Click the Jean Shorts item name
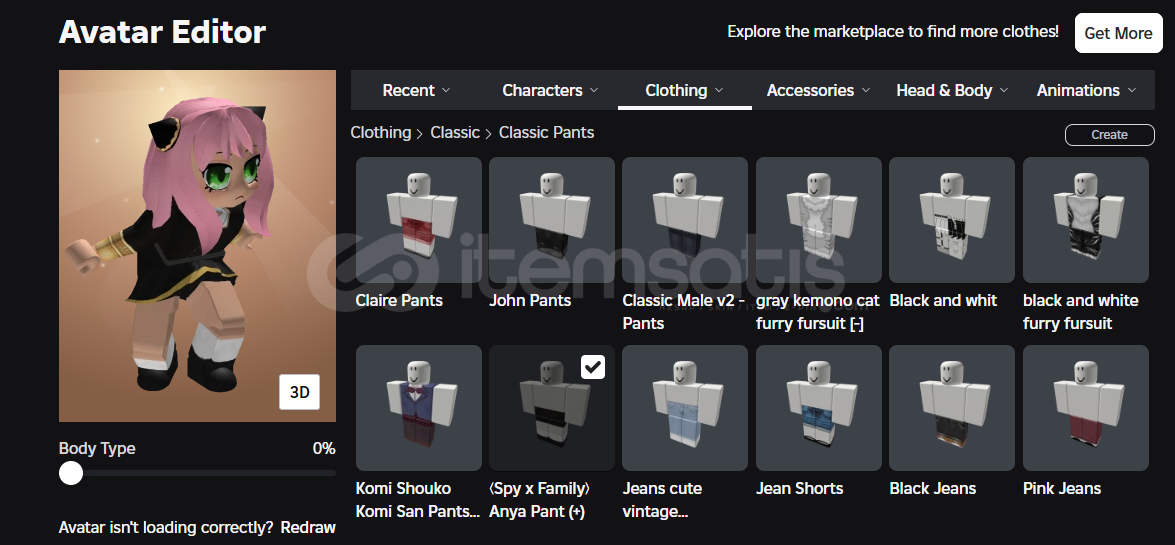 click(800, 489)
